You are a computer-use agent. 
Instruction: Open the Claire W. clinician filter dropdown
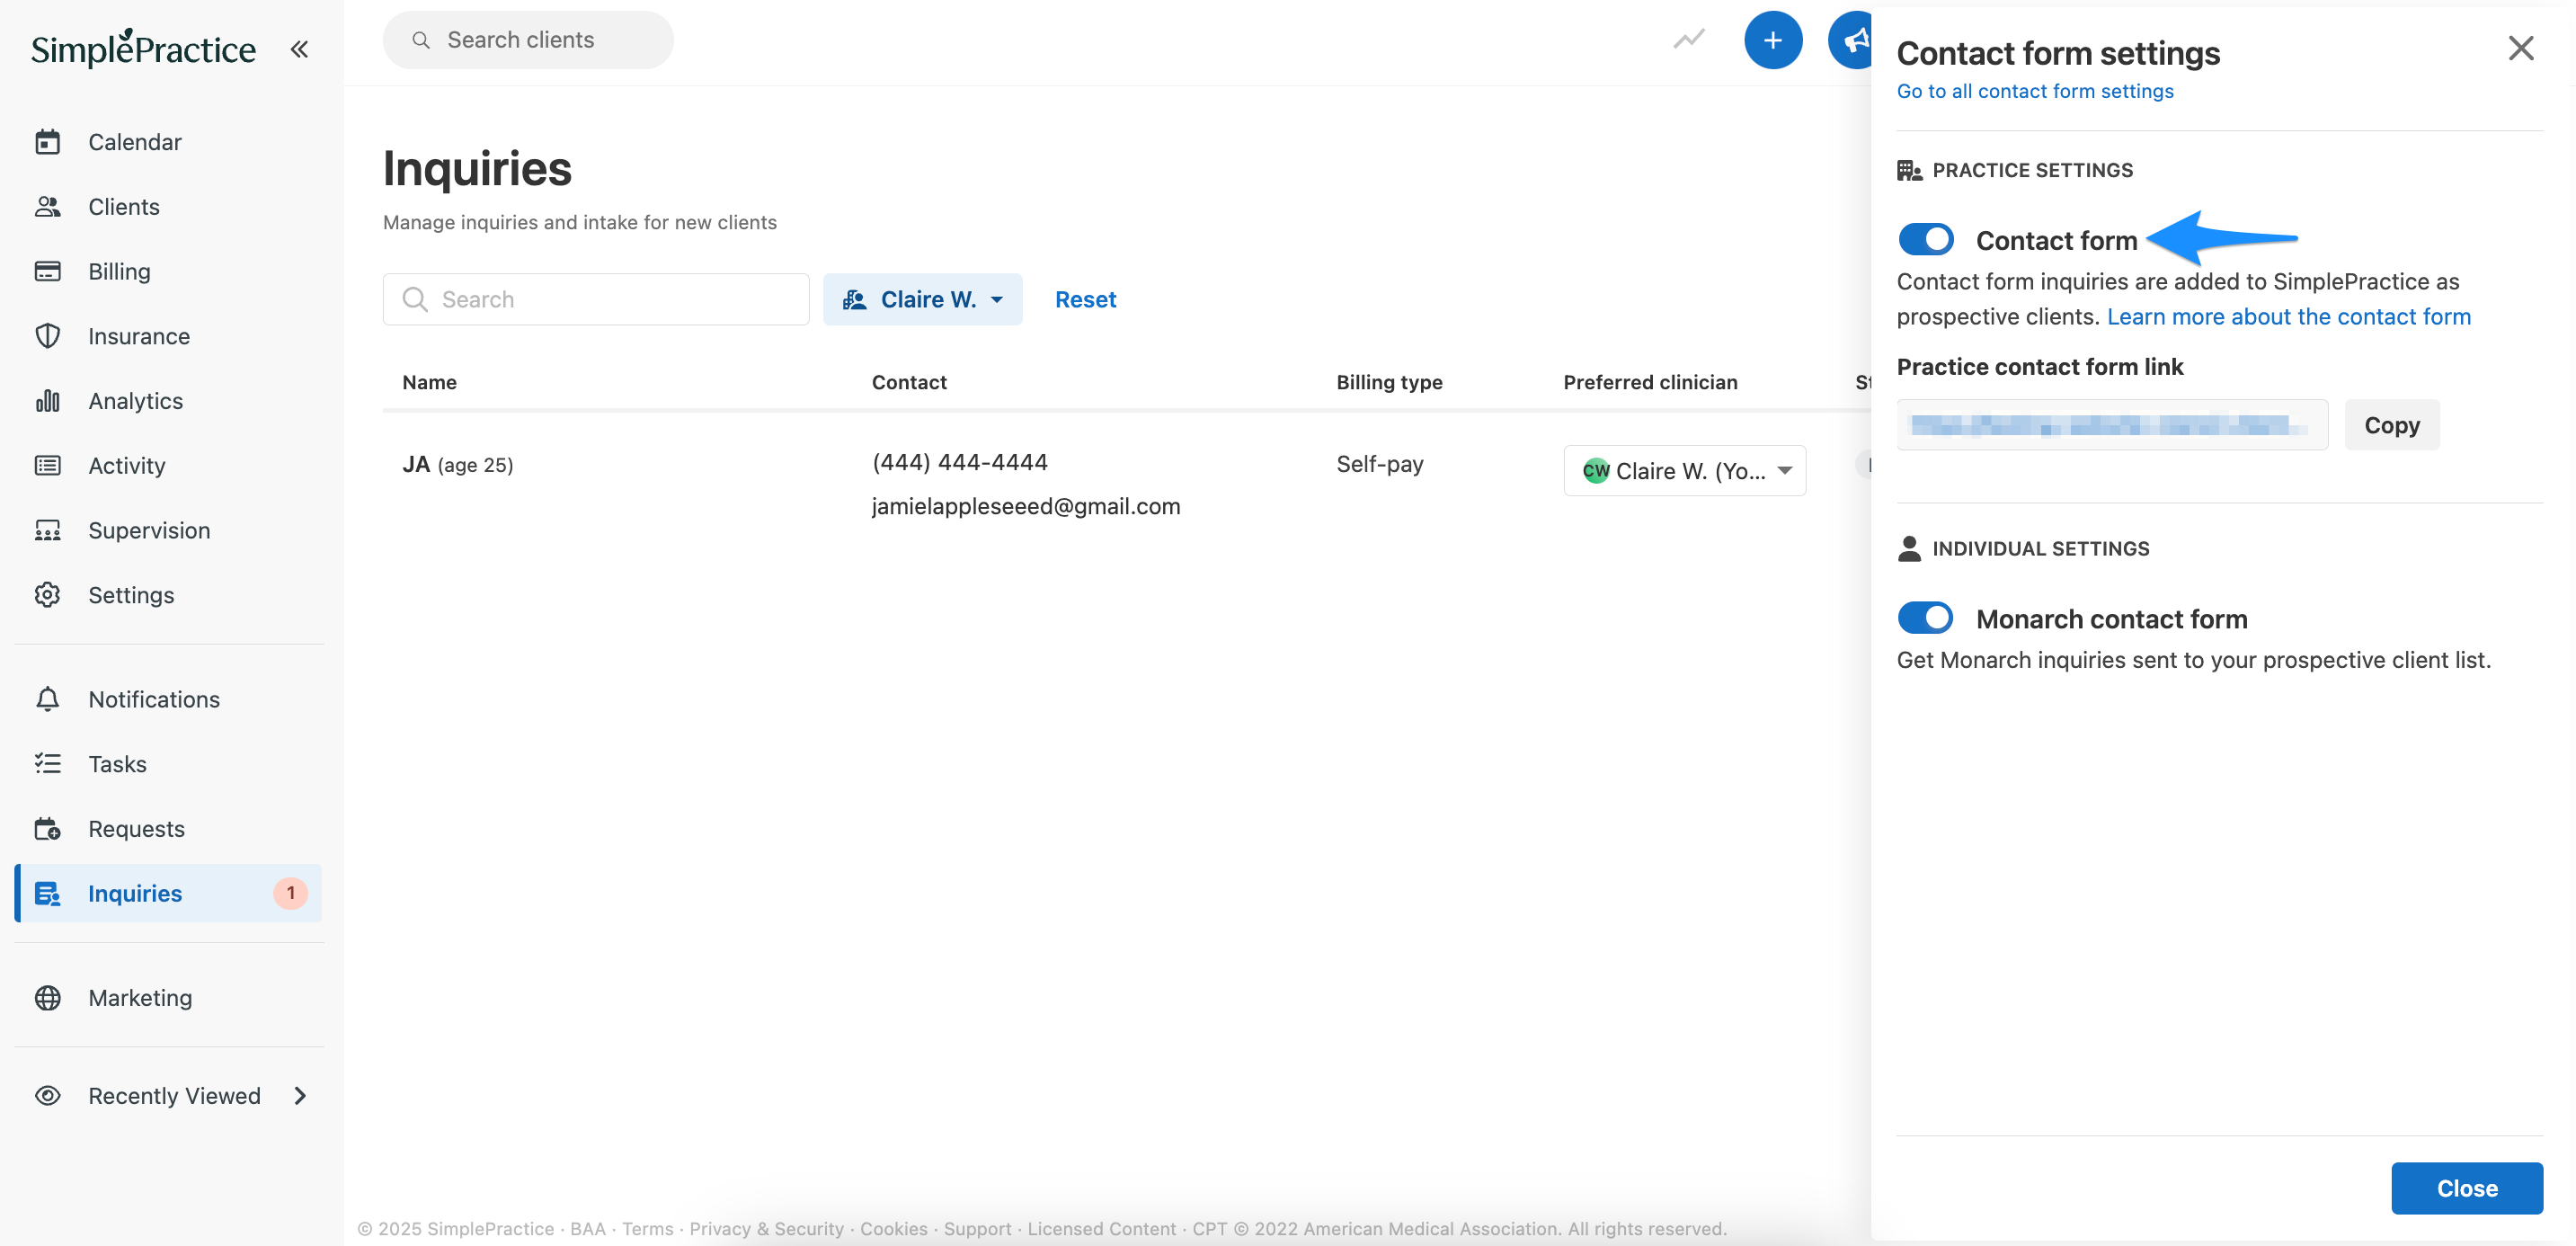(922, 299)
